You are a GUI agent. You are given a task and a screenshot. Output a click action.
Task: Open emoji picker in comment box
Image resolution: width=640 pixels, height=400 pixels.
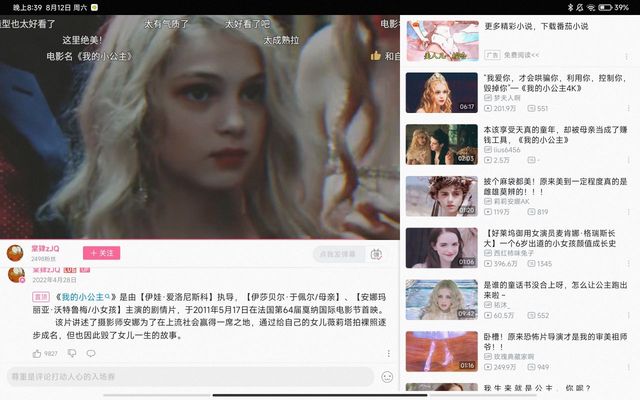coord(387,377)
